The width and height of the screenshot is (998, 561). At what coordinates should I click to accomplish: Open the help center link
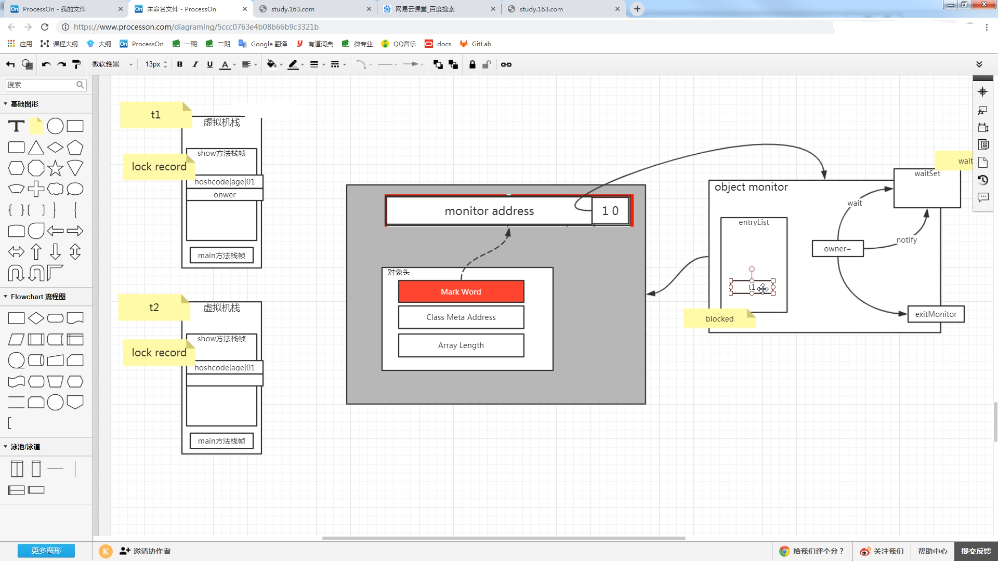pyautogui.click(x=932, y=551)
